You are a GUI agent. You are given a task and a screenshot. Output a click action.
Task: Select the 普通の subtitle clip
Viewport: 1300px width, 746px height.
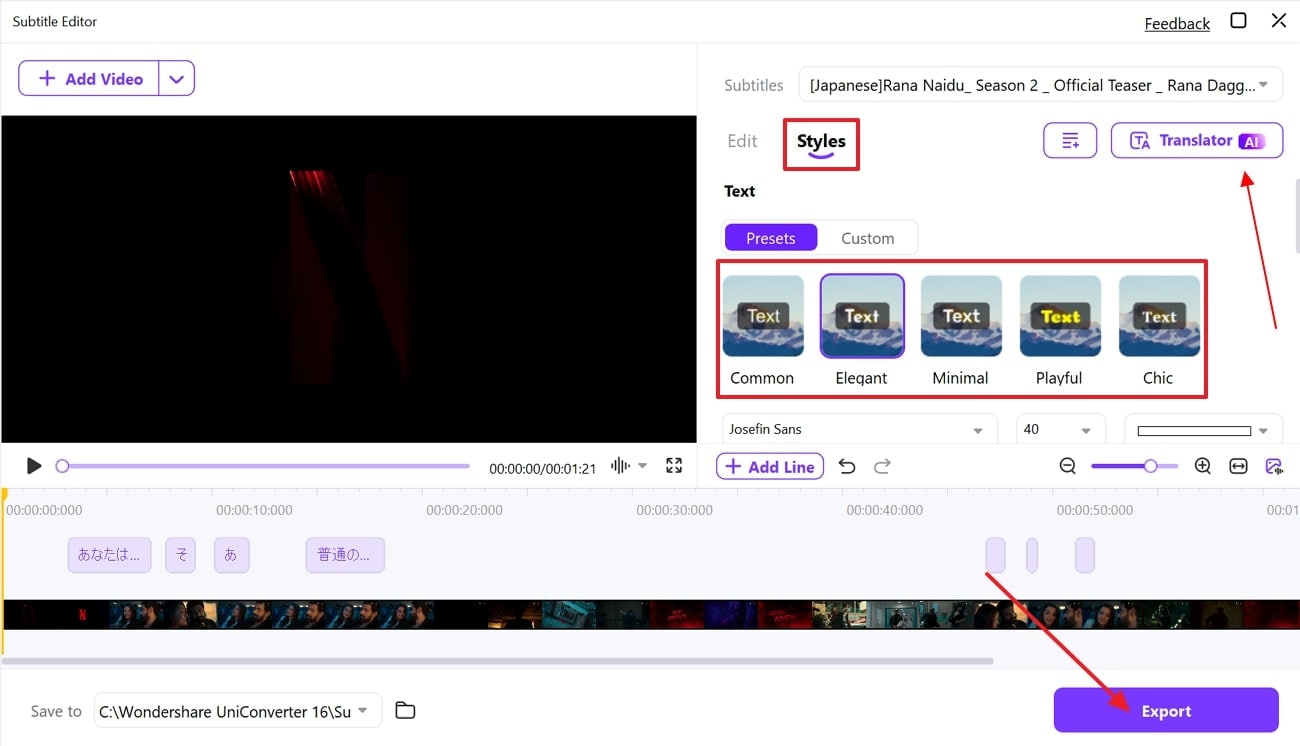pos(345,555)
